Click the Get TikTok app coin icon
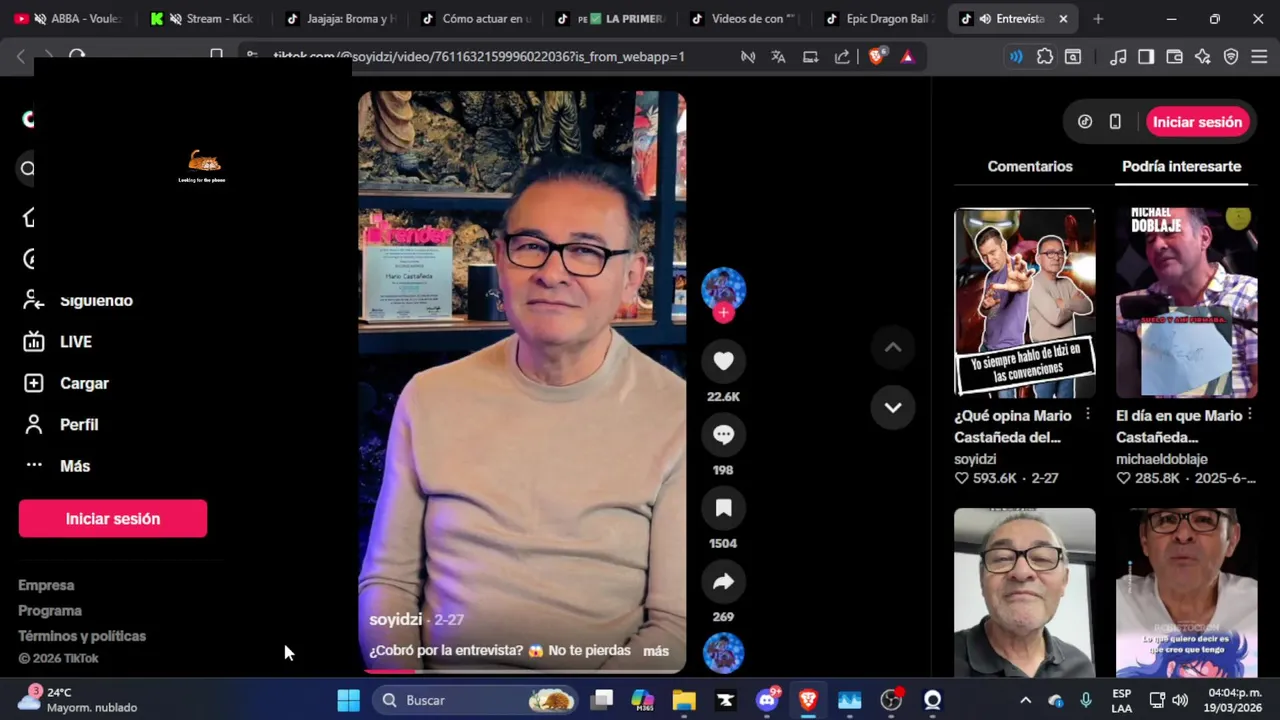Screen dimensions: 1280x720 pyautogui.click(x=1085, y=122)
